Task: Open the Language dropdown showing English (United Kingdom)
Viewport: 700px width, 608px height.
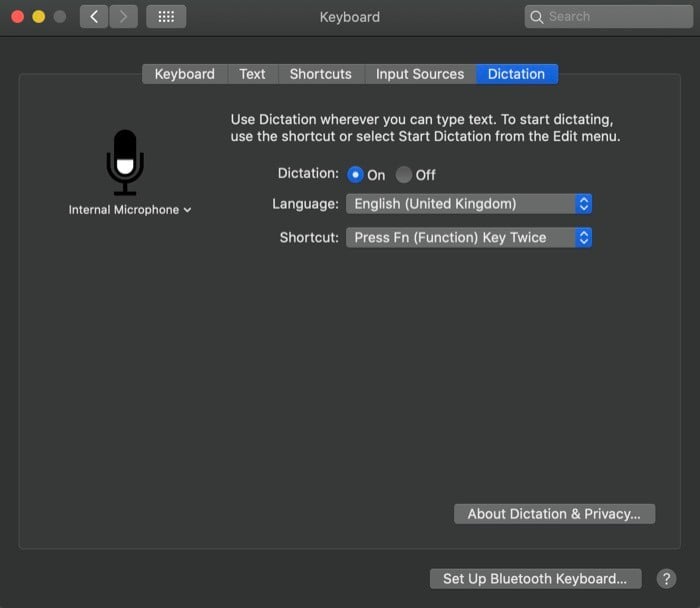Action: [x=469, y=204]
